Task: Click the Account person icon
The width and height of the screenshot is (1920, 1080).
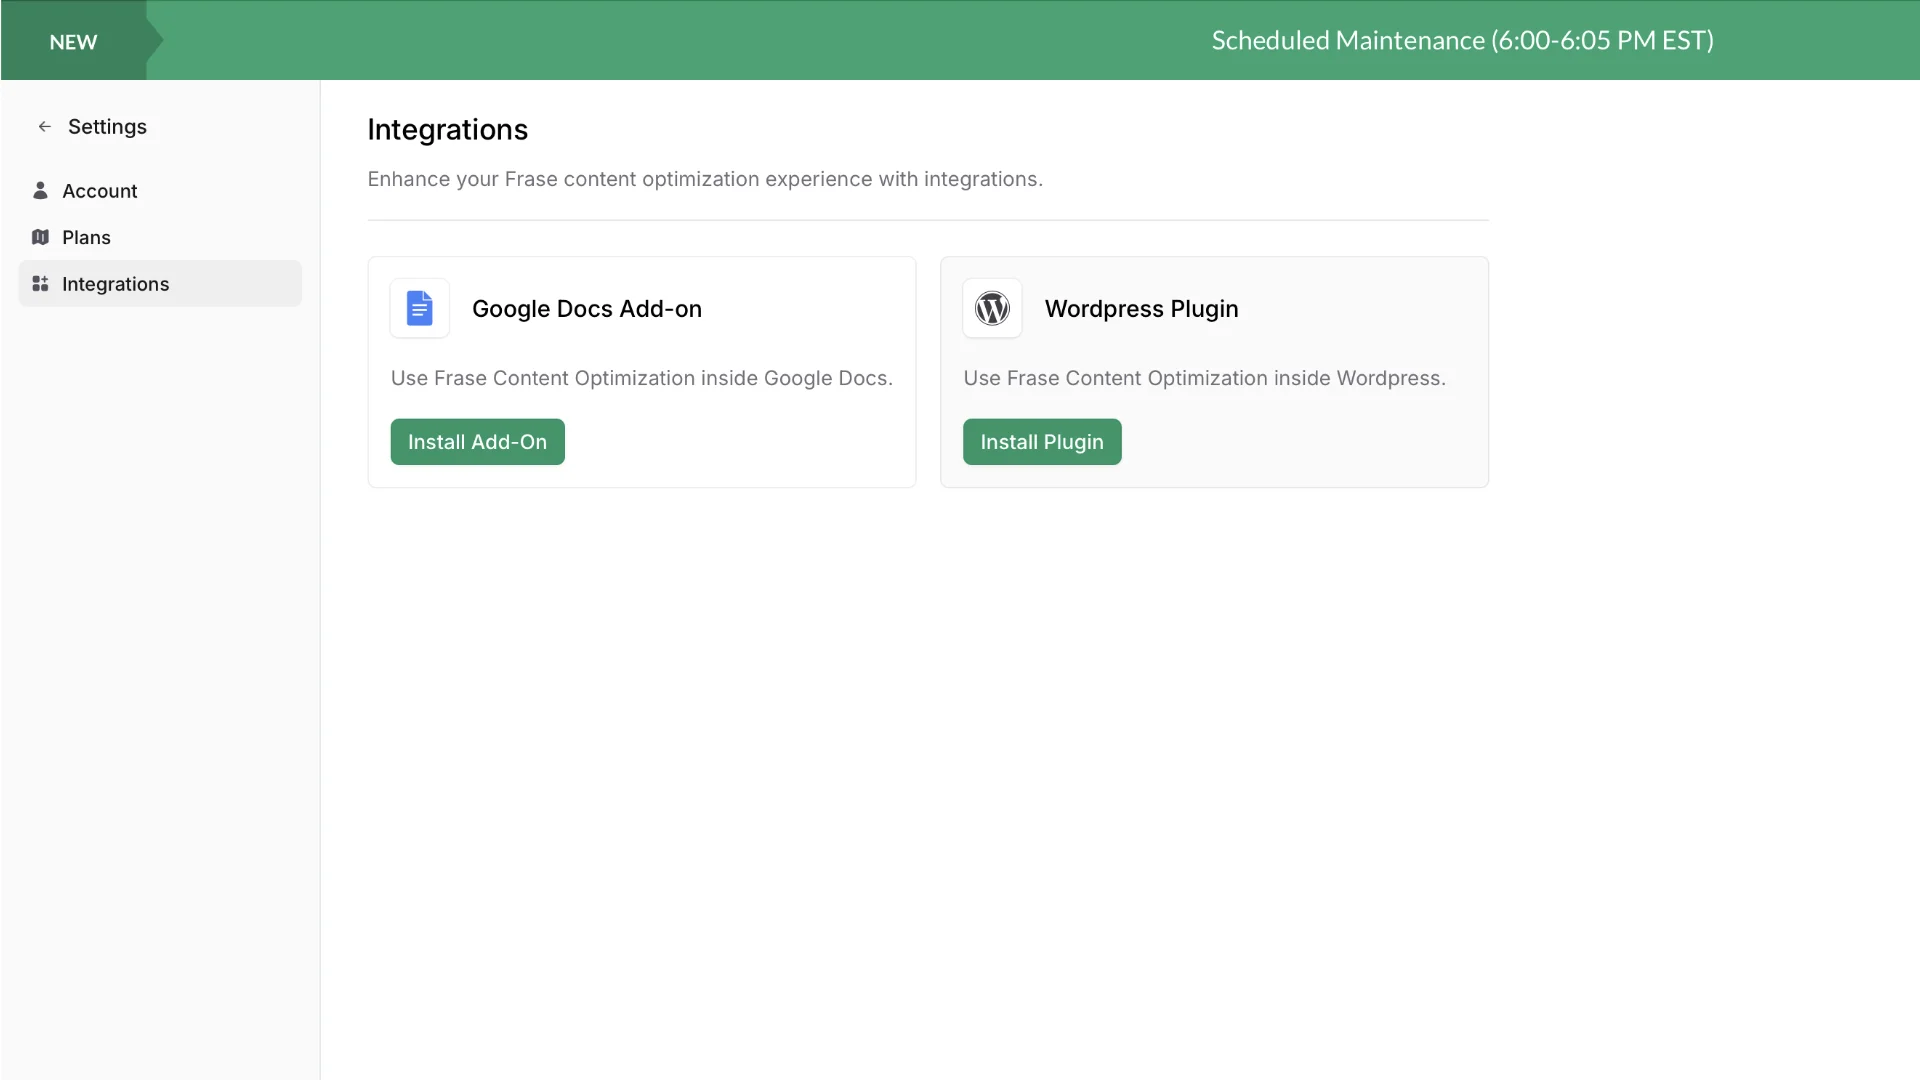Action: [40, 190]
